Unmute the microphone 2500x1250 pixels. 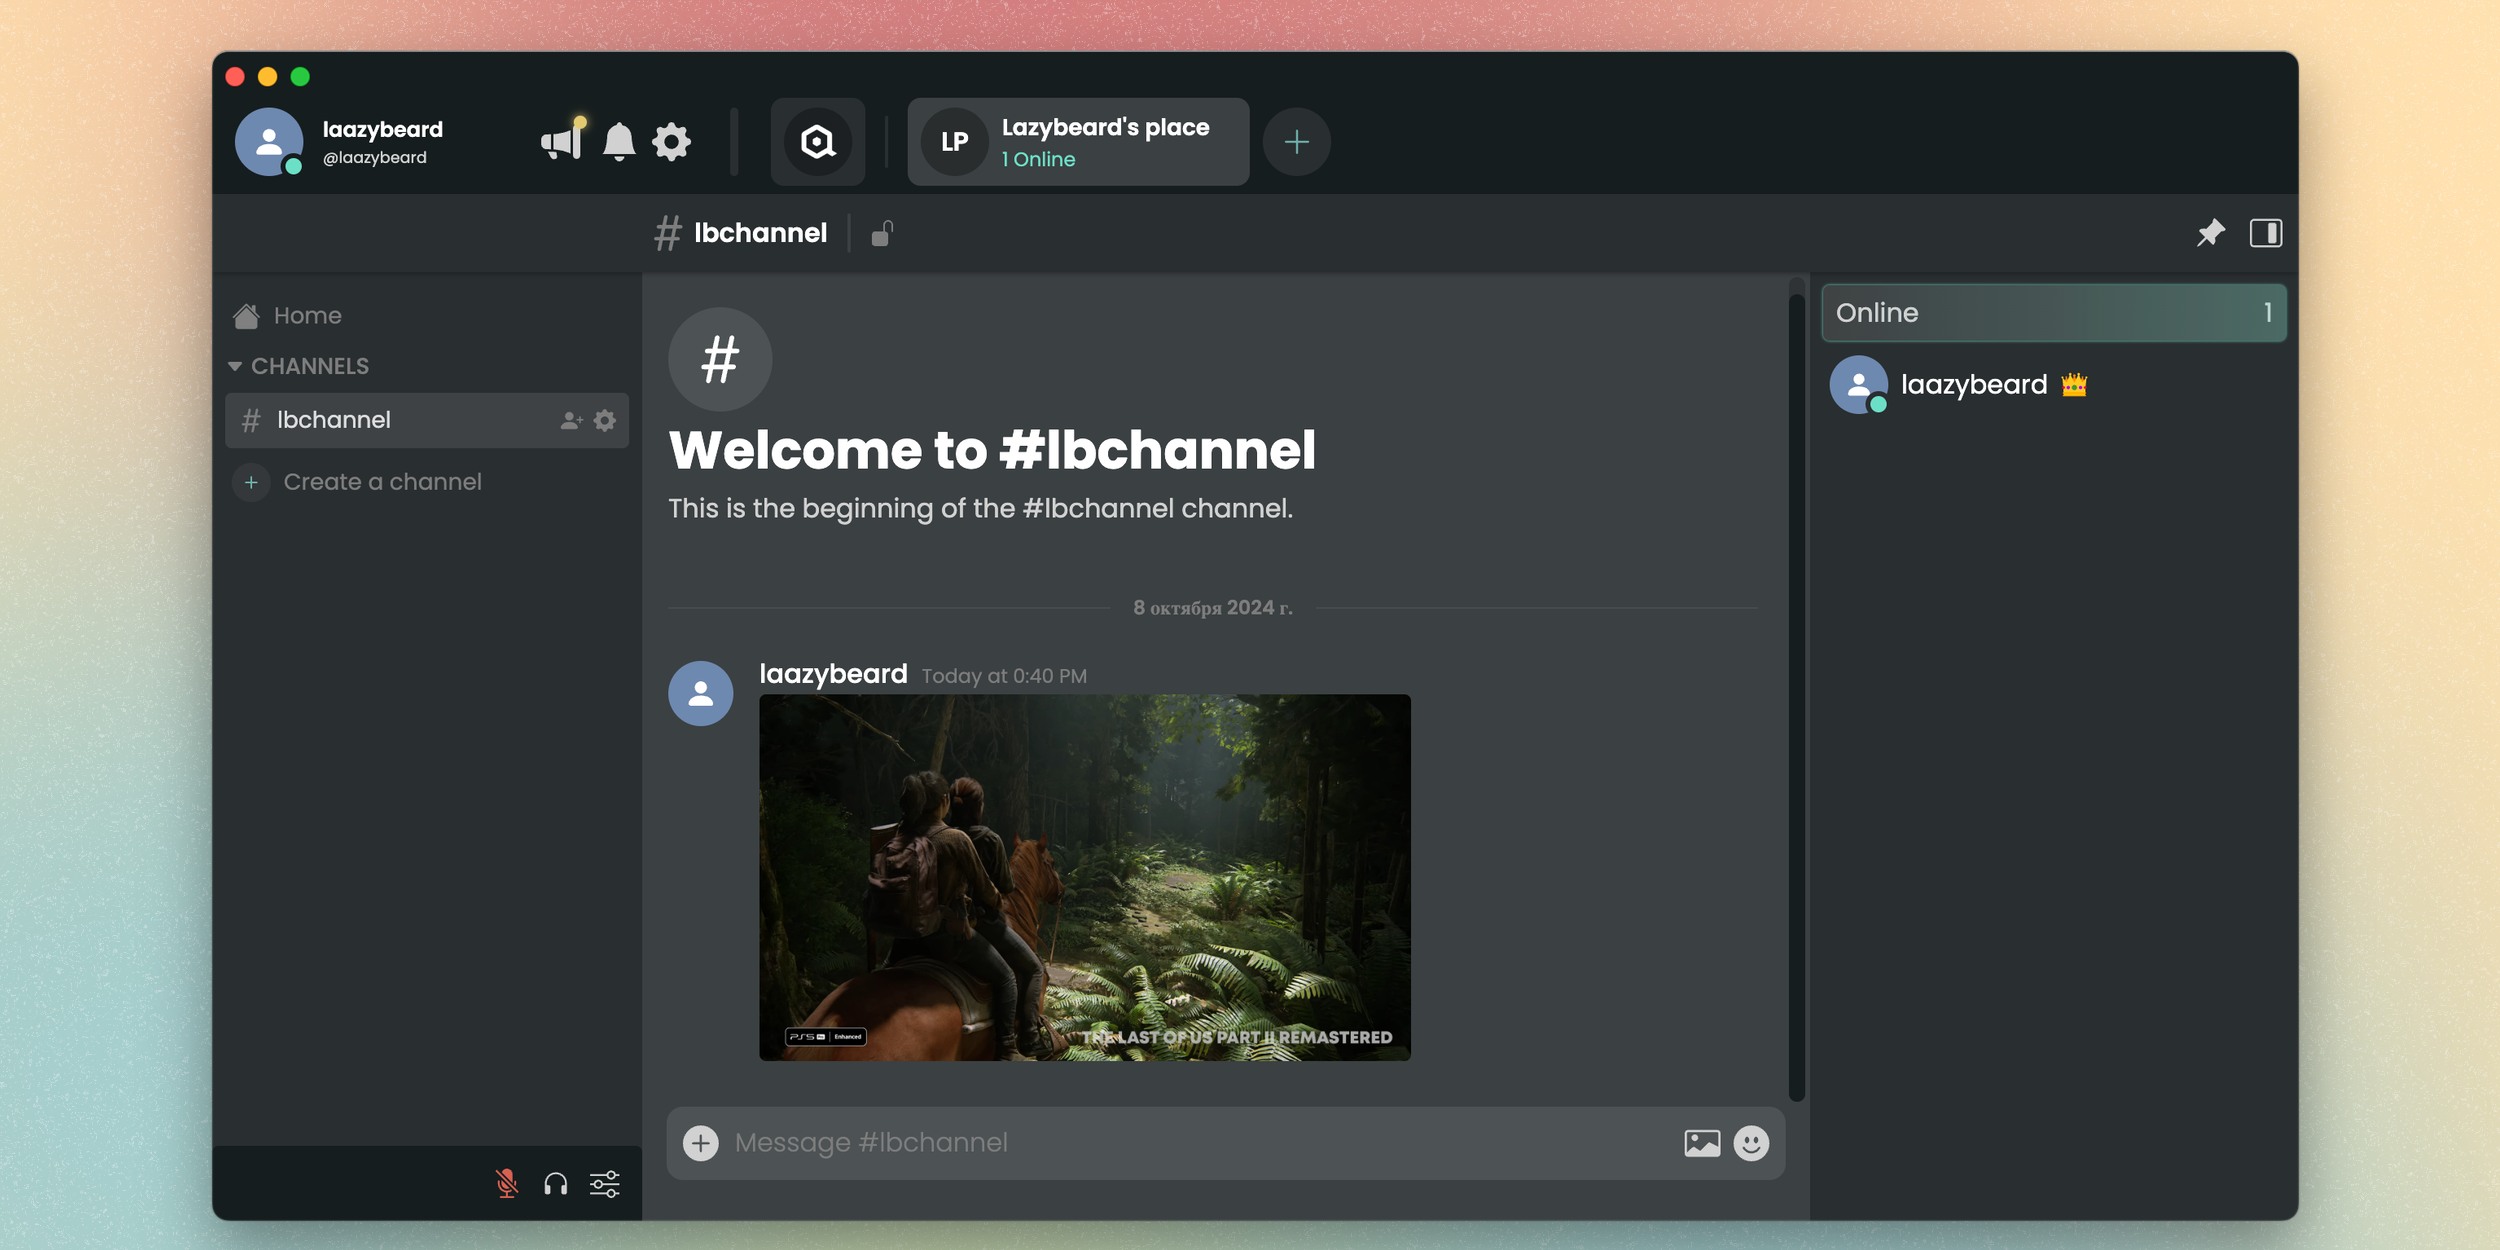point(507,1184)
